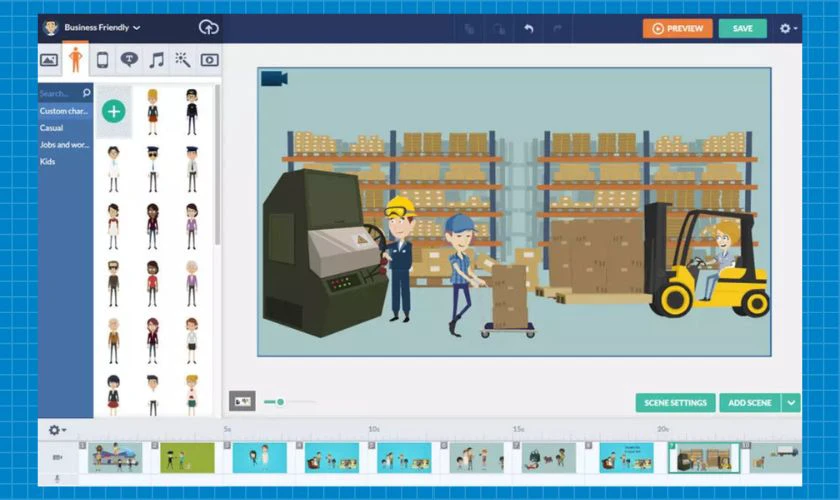Select the Jobs and work category
Image resolution: width=840 pixels, height=500 pixels.
65,145
